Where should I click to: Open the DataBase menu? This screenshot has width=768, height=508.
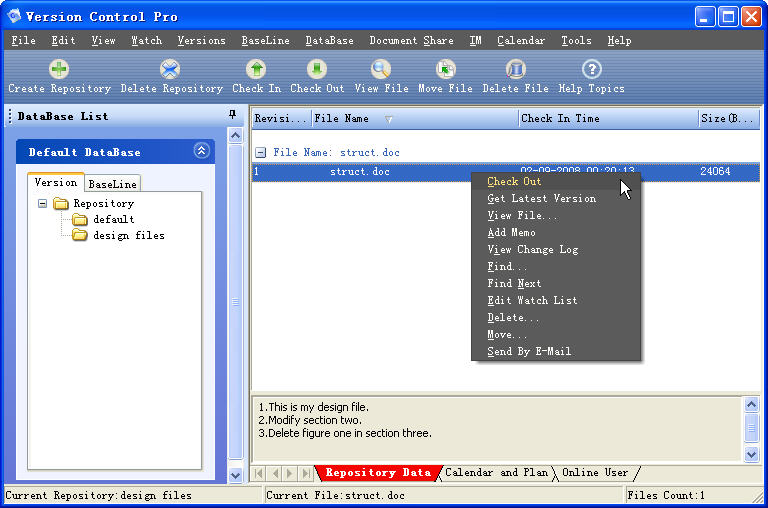click(330, 40)
